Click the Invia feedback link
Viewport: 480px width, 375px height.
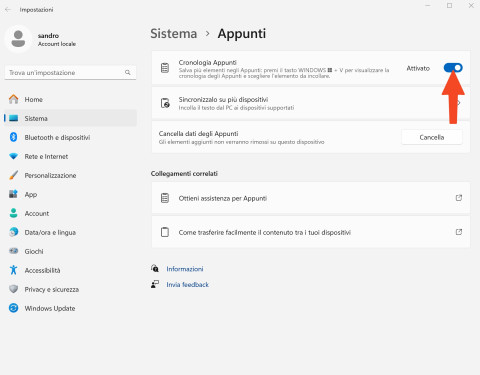click(x=187, y=285)
